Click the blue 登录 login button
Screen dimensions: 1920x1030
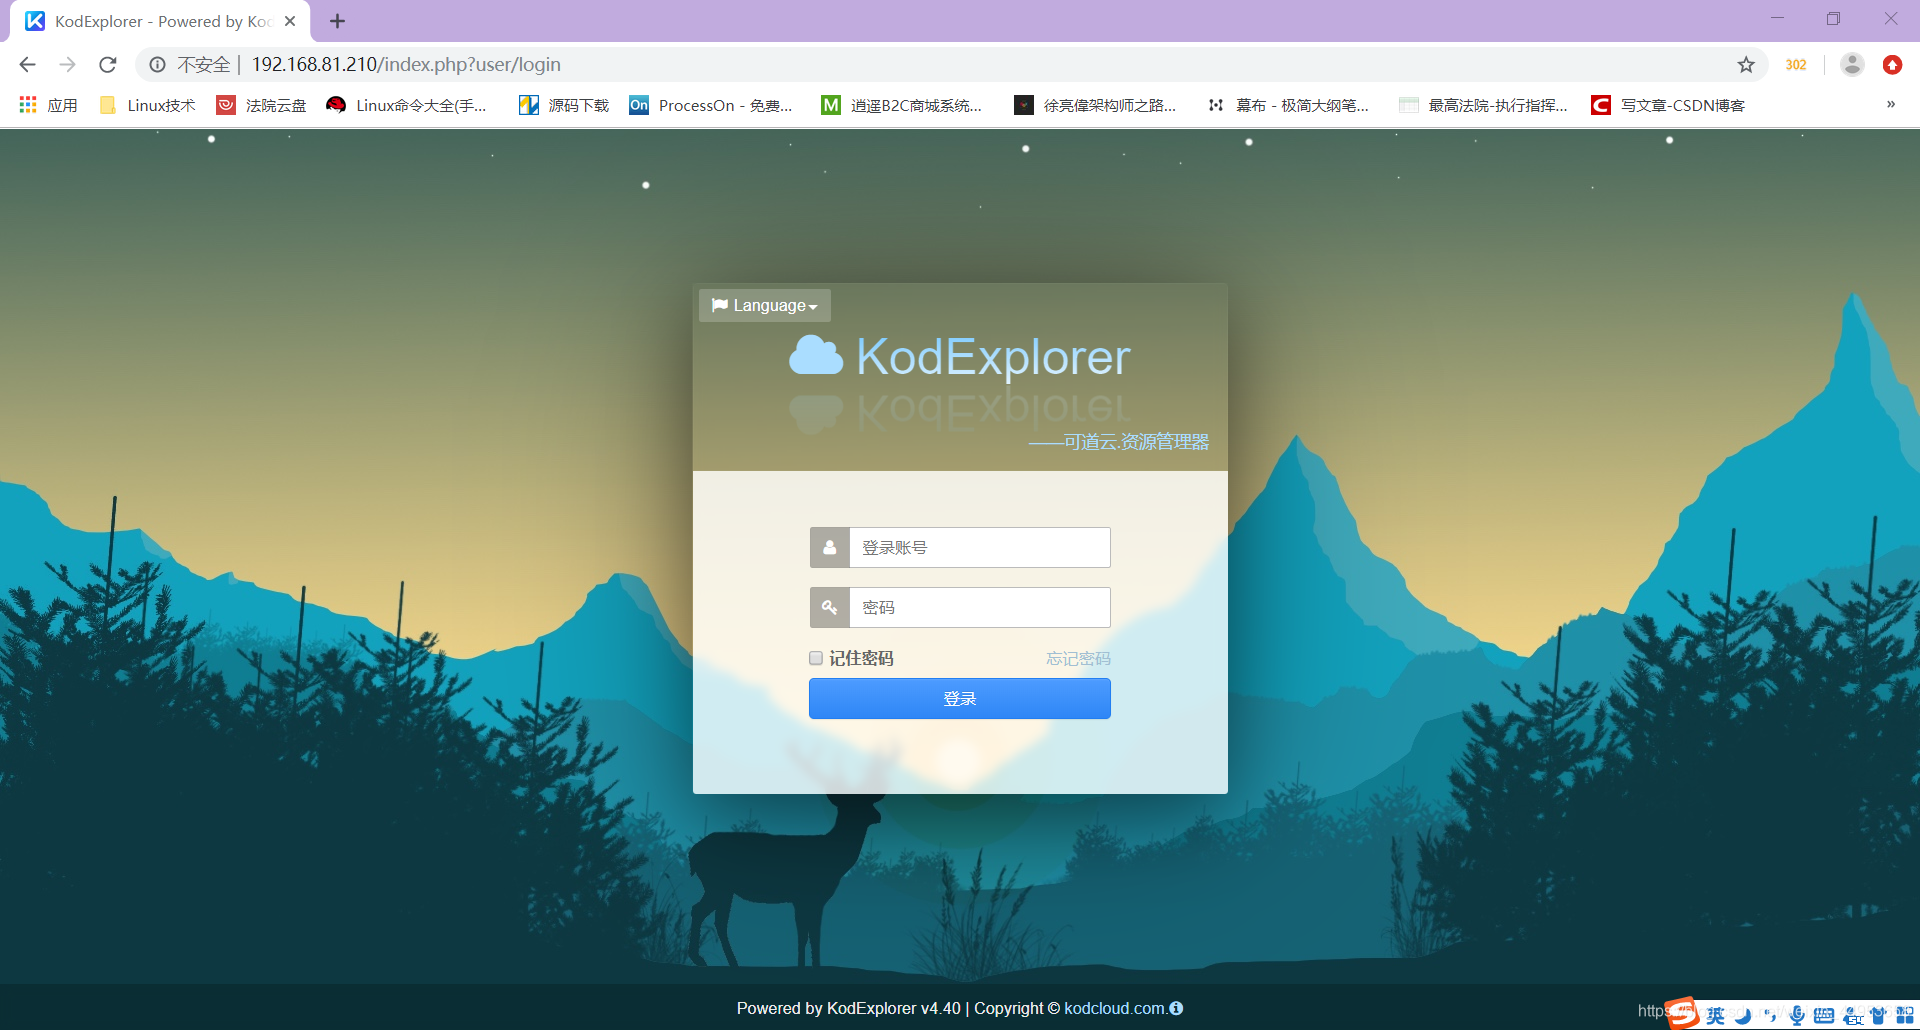(960, 698)
